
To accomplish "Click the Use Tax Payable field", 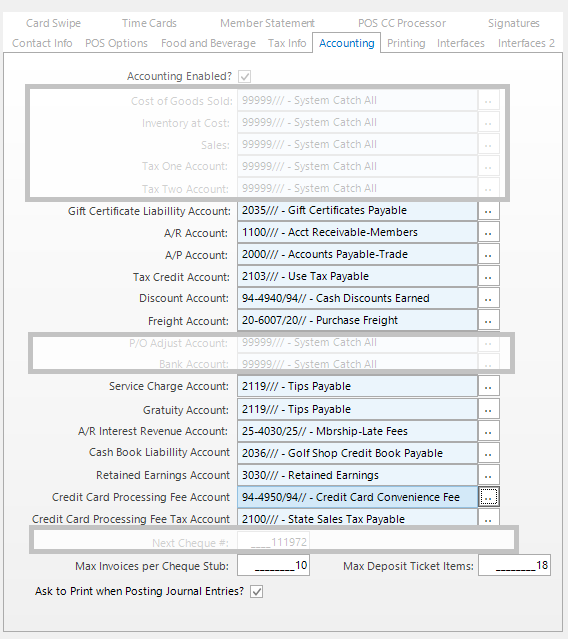I will (x=357, y=277).
